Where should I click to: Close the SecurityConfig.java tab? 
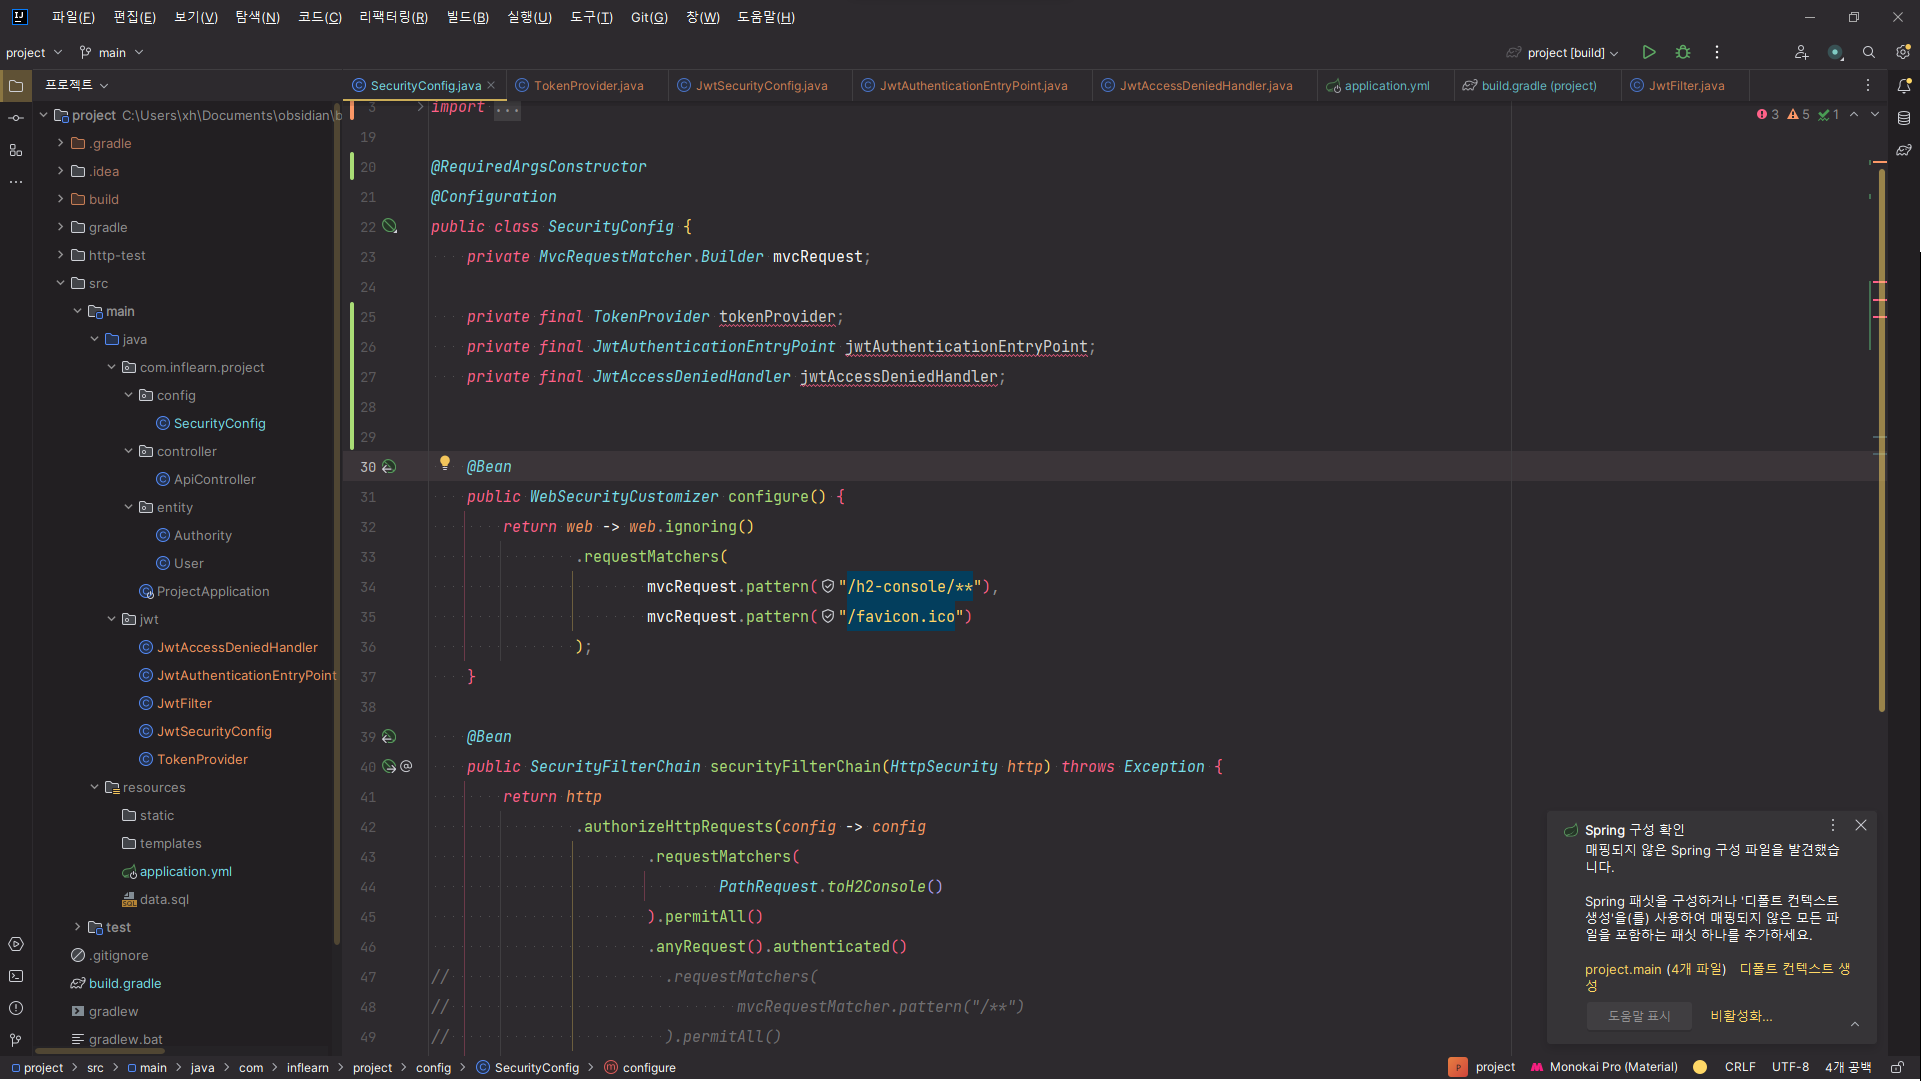(491, 86)
